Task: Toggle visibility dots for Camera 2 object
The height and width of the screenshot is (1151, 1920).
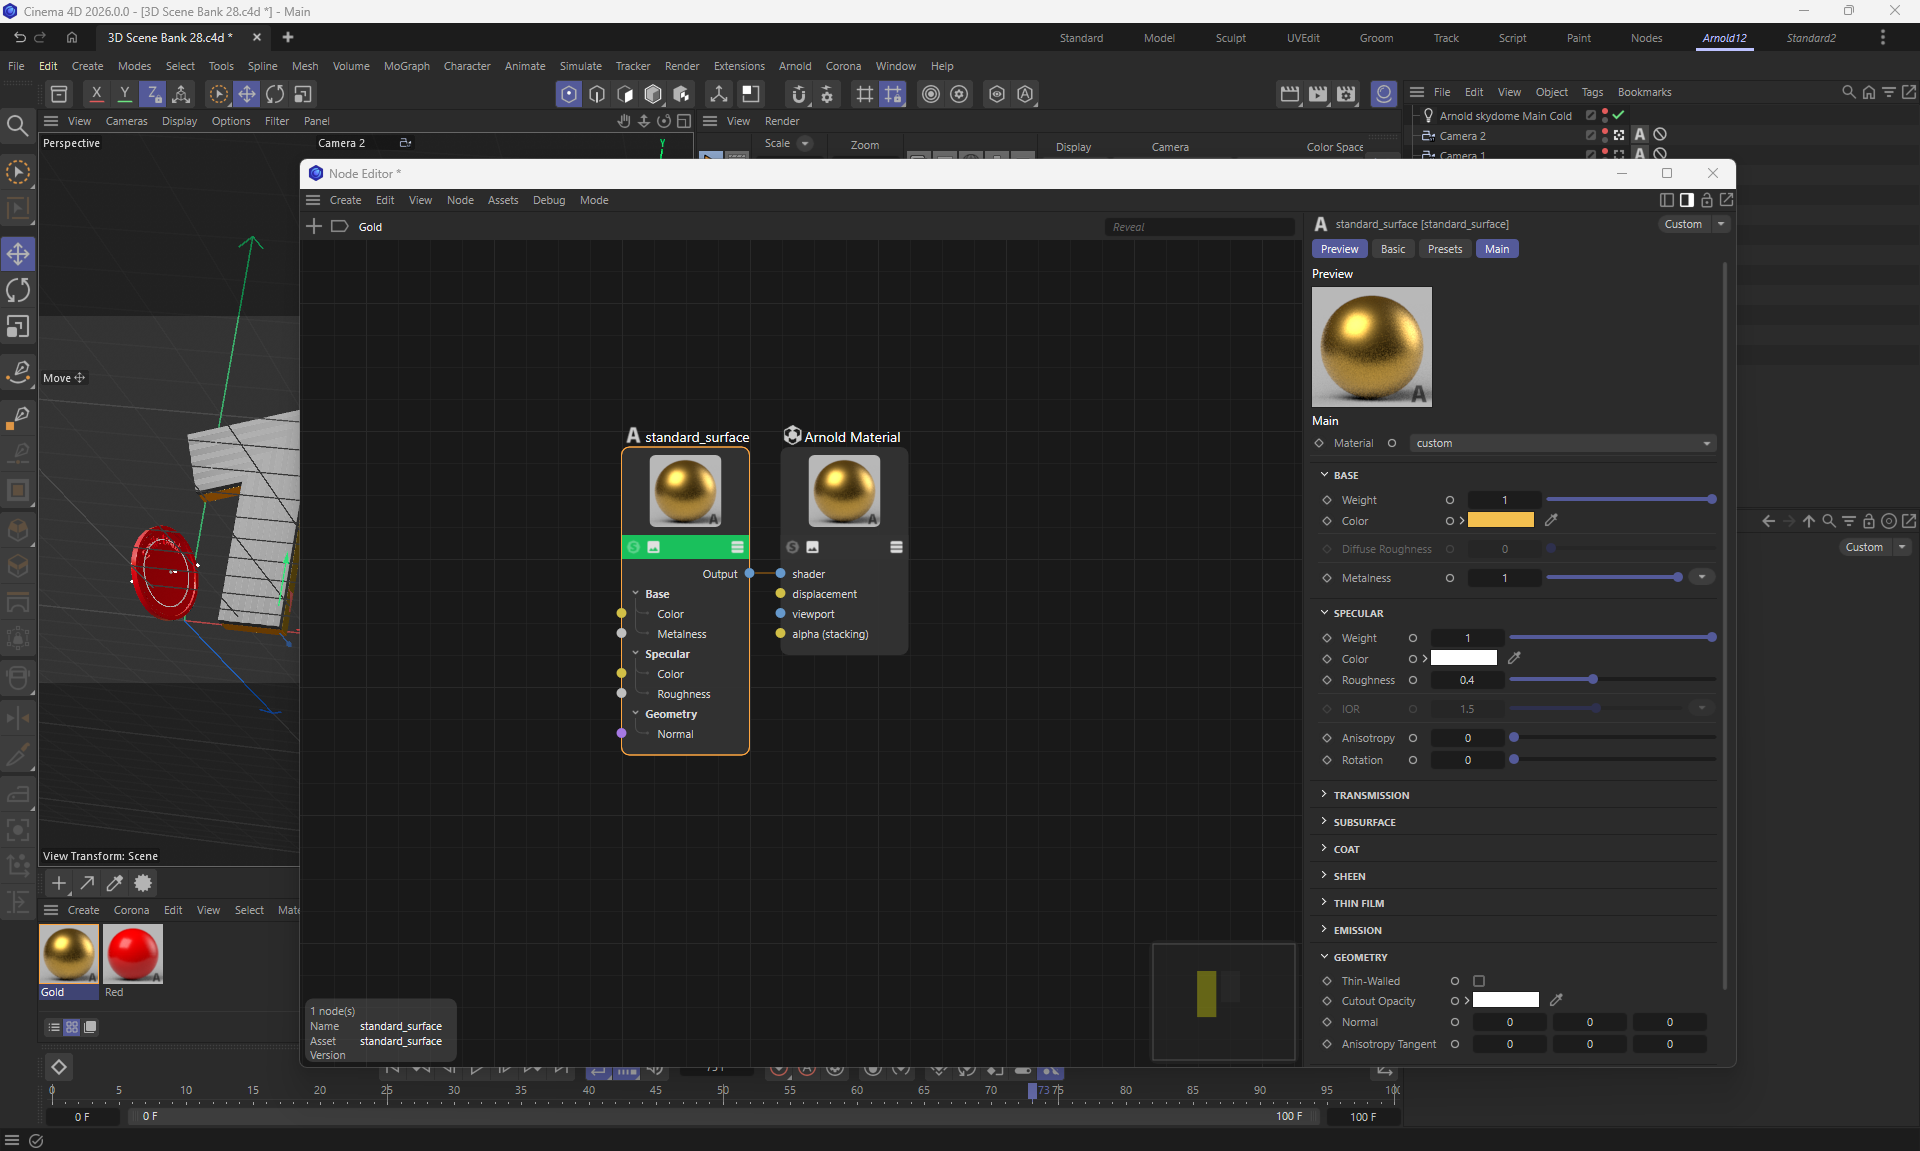Action: pos(1605,135)
